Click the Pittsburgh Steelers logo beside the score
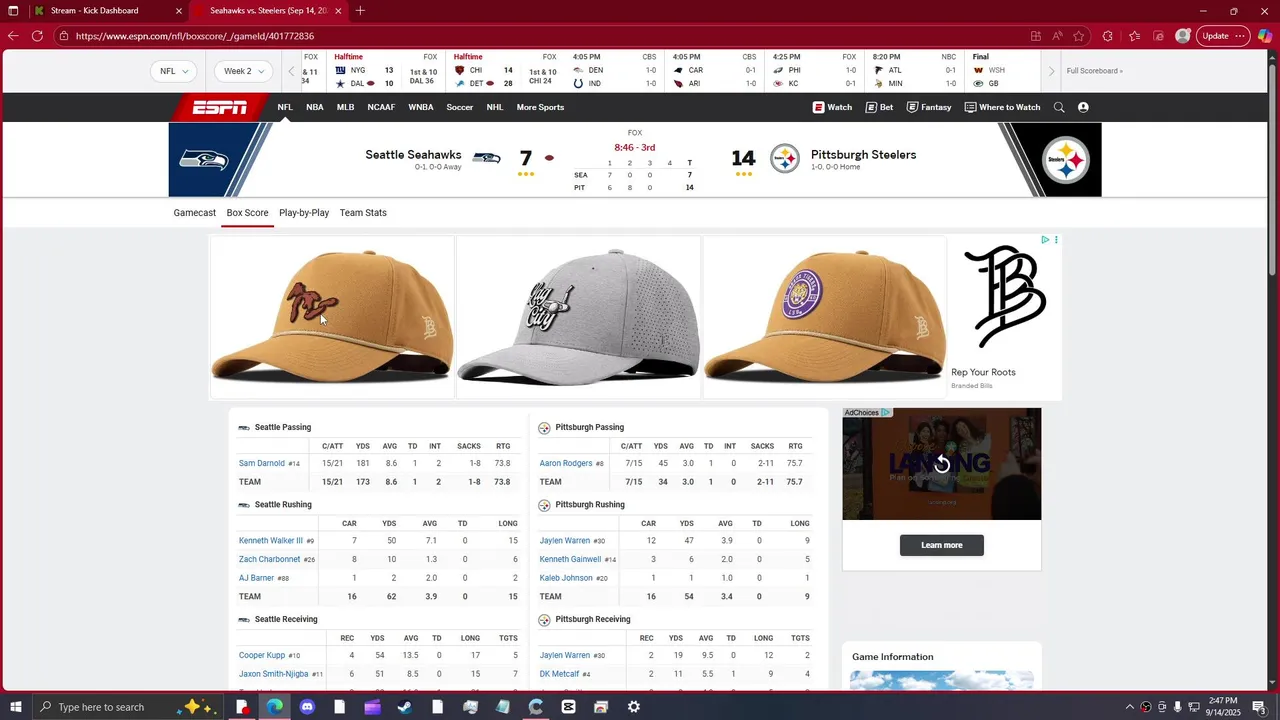 [x=785, y=158]
